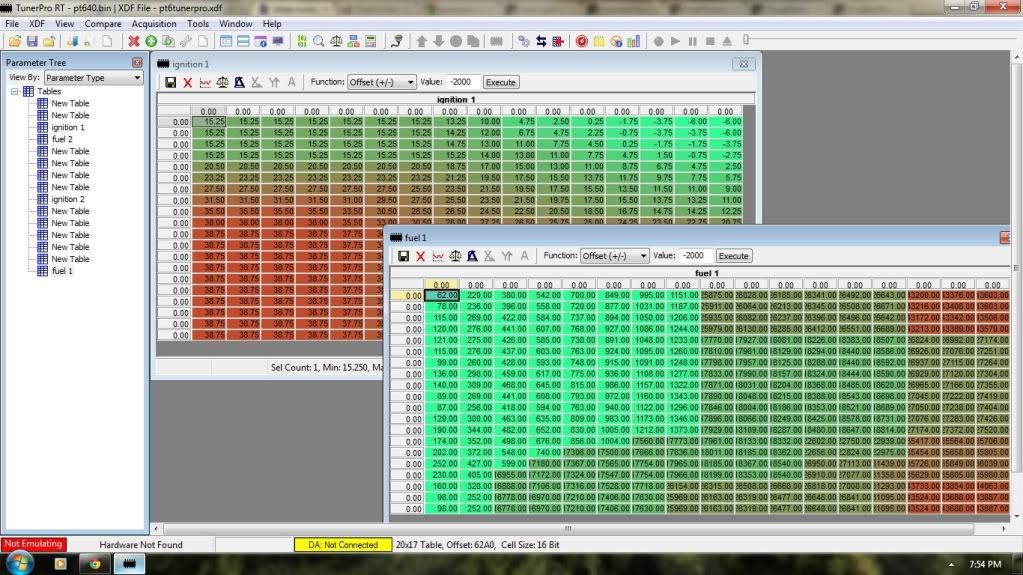Click the yellow notepad icon in toolbar
The image size is (1023, 575).
coord(599,41)
